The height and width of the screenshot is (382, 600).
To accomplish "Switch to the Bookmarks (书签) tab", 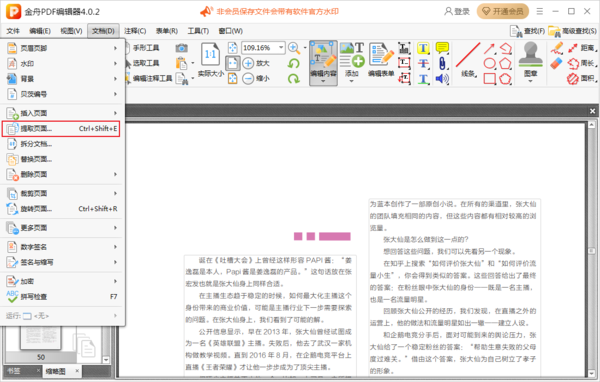I will point(15,371).
